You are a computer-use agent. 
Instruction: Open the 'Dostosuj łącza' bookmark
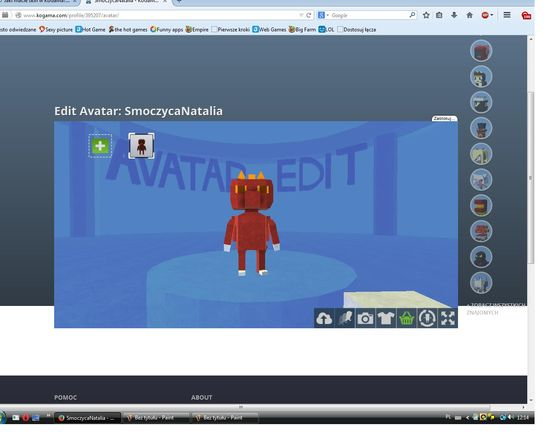point(356,29)
